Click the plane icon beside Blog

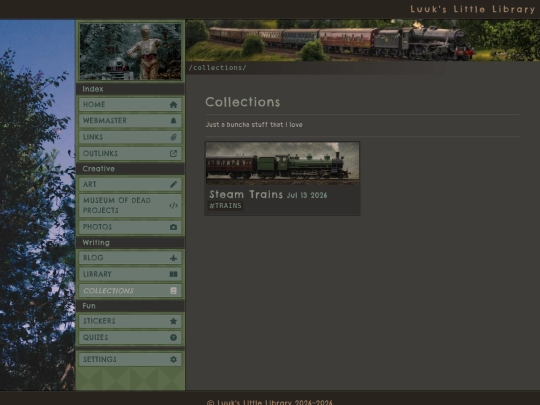173,258
